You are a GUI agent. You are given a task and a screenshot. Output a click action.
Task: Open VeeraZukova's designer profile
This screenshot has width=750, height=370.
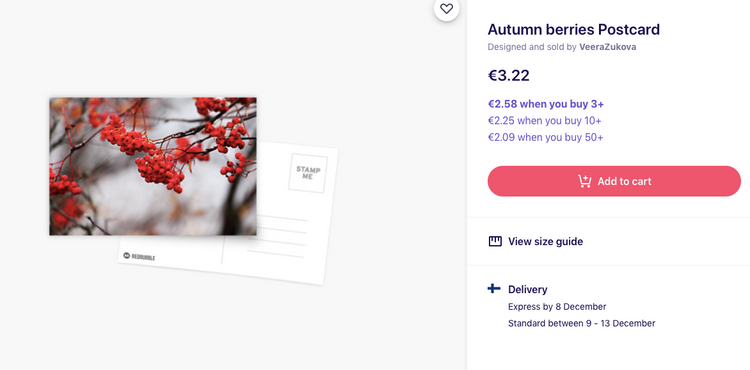tap(607, 47)
